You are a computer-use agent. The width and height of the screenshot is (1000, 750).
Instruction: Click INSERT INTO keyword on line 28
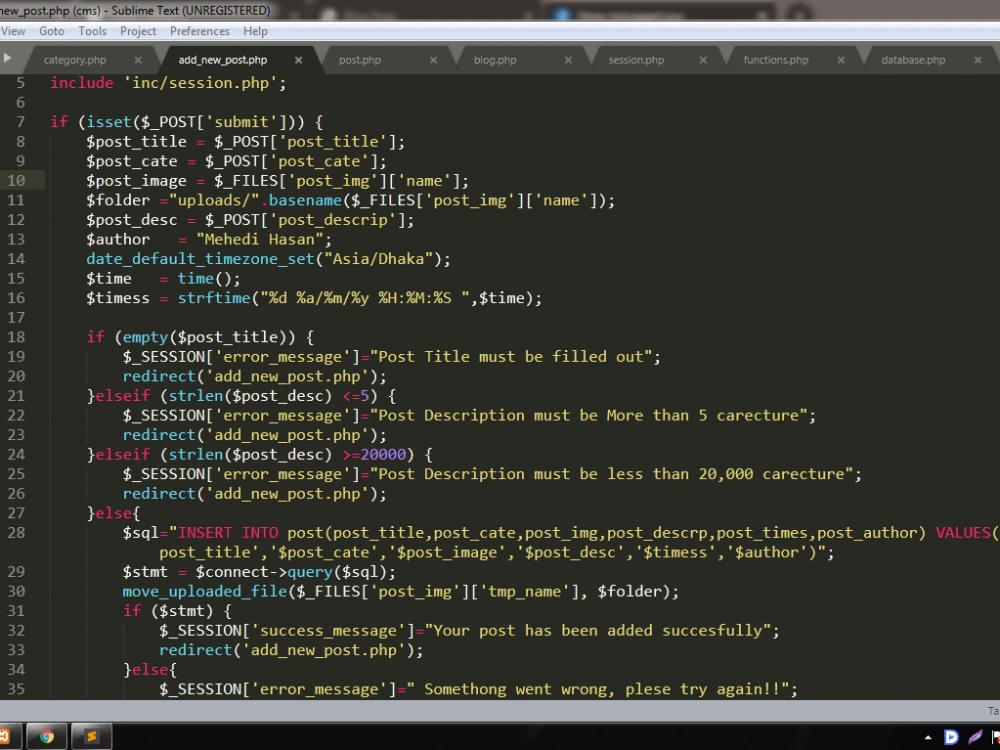pyautogui.click(x=228, y=533)
